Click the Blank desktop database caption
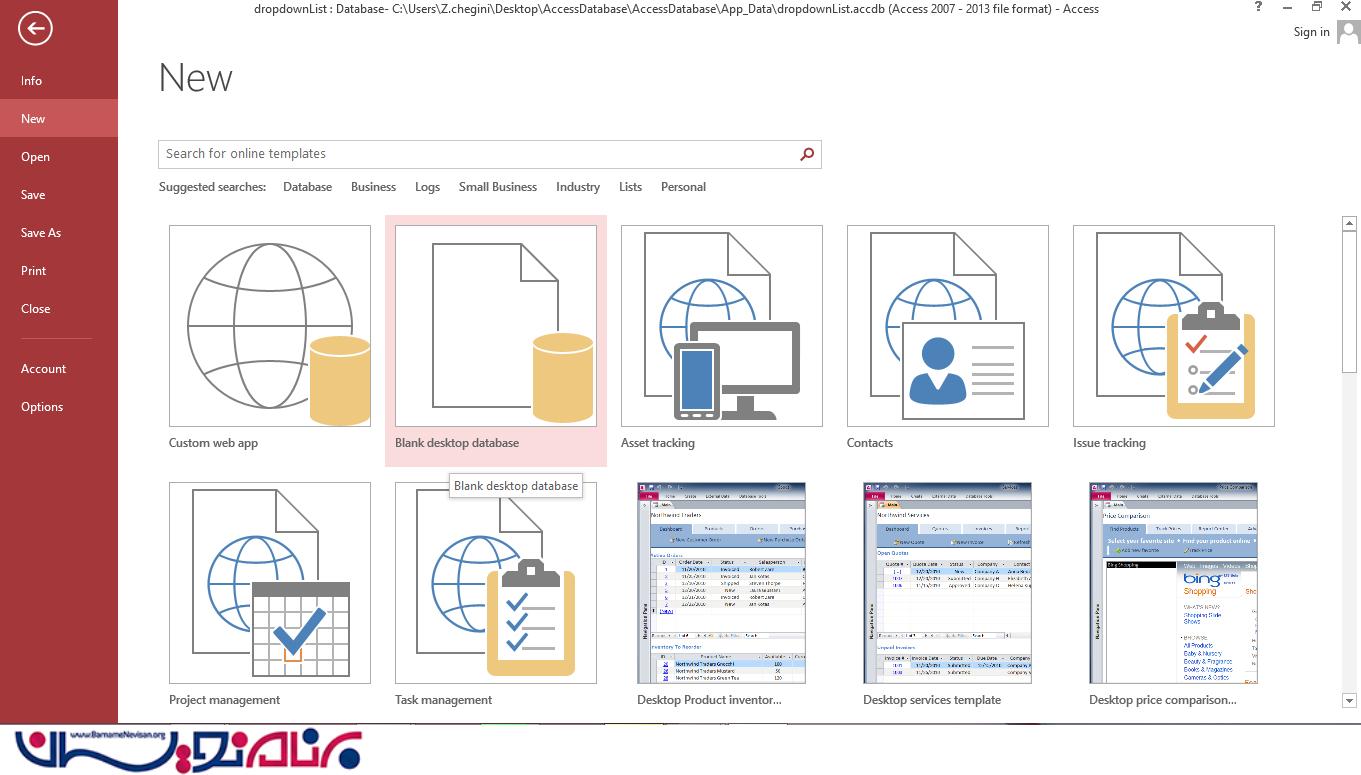Screen dimensions: 1361x775 [x=457, y=443]
